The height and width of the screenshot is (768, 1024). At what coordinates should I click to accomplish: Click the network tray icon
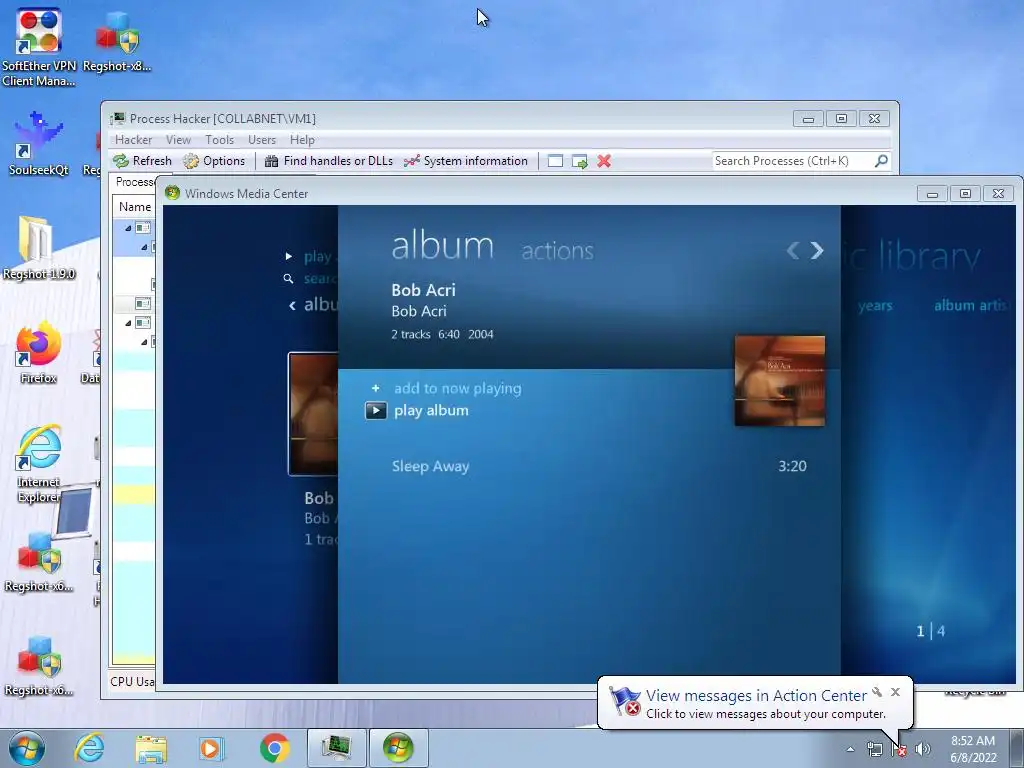[874, 749]
